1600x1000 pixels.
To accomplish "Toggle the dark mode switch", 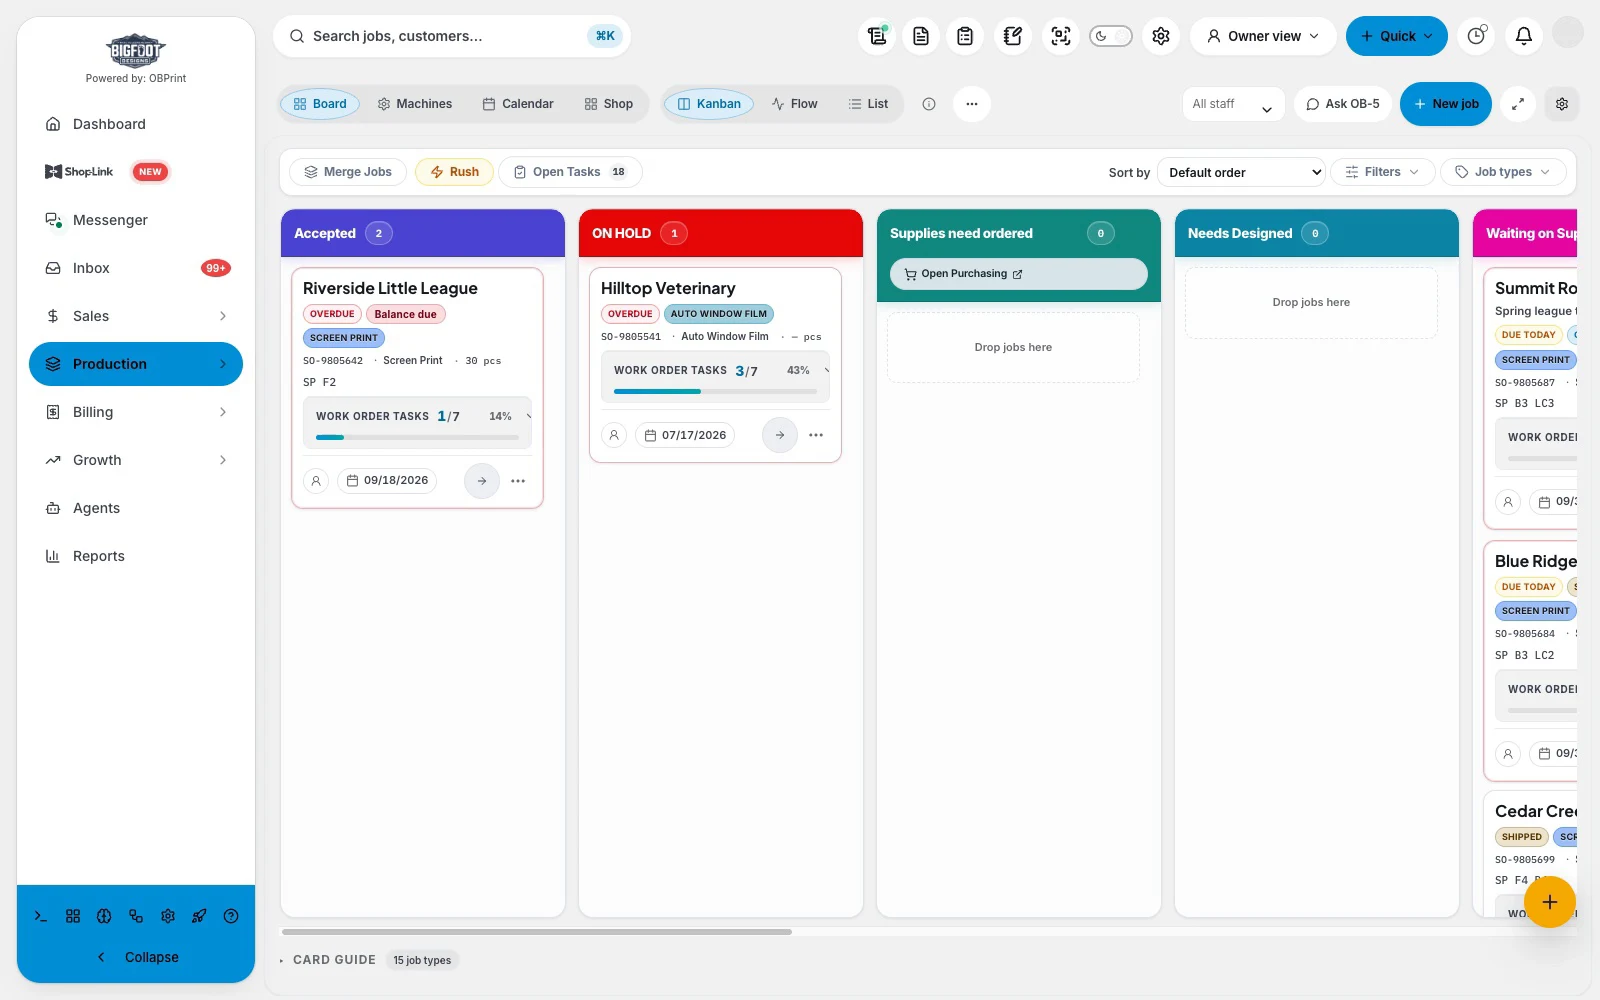I will [x=1111, y=36].
